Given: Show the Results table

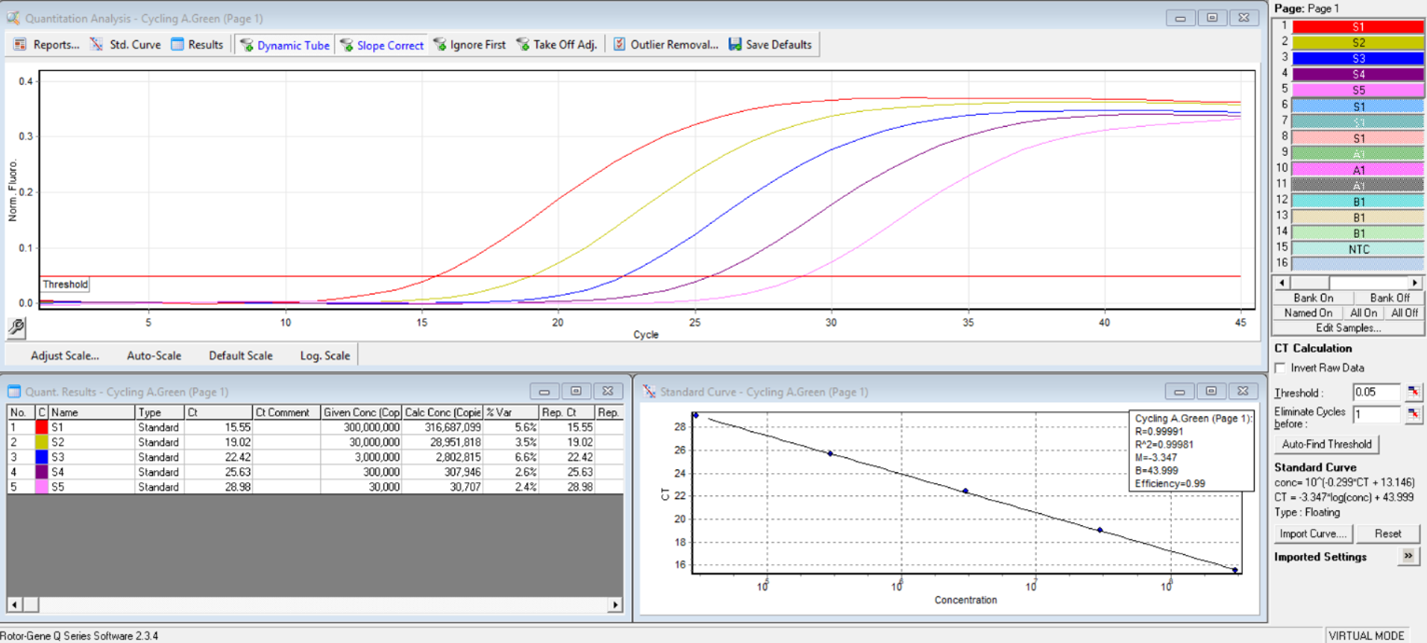Looking at the screenshot, I should pos(196,45).
